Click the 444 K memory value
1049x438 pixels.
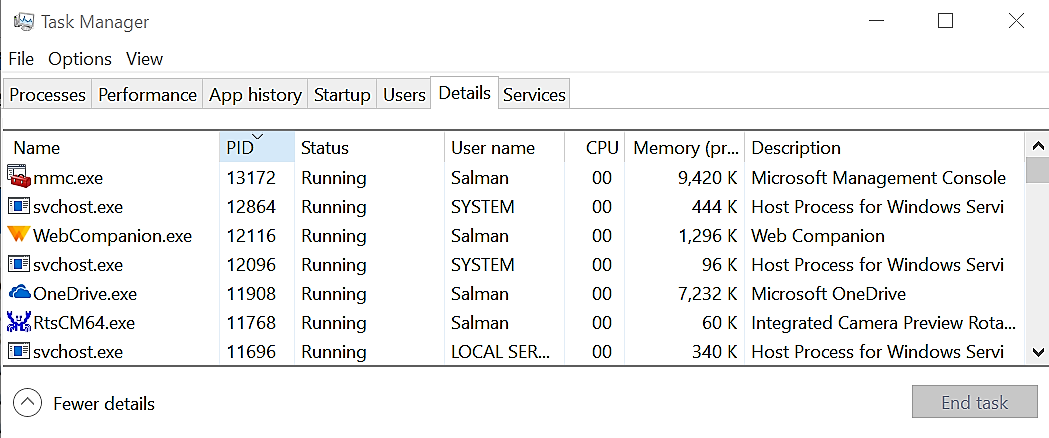(x=714, y=207)
